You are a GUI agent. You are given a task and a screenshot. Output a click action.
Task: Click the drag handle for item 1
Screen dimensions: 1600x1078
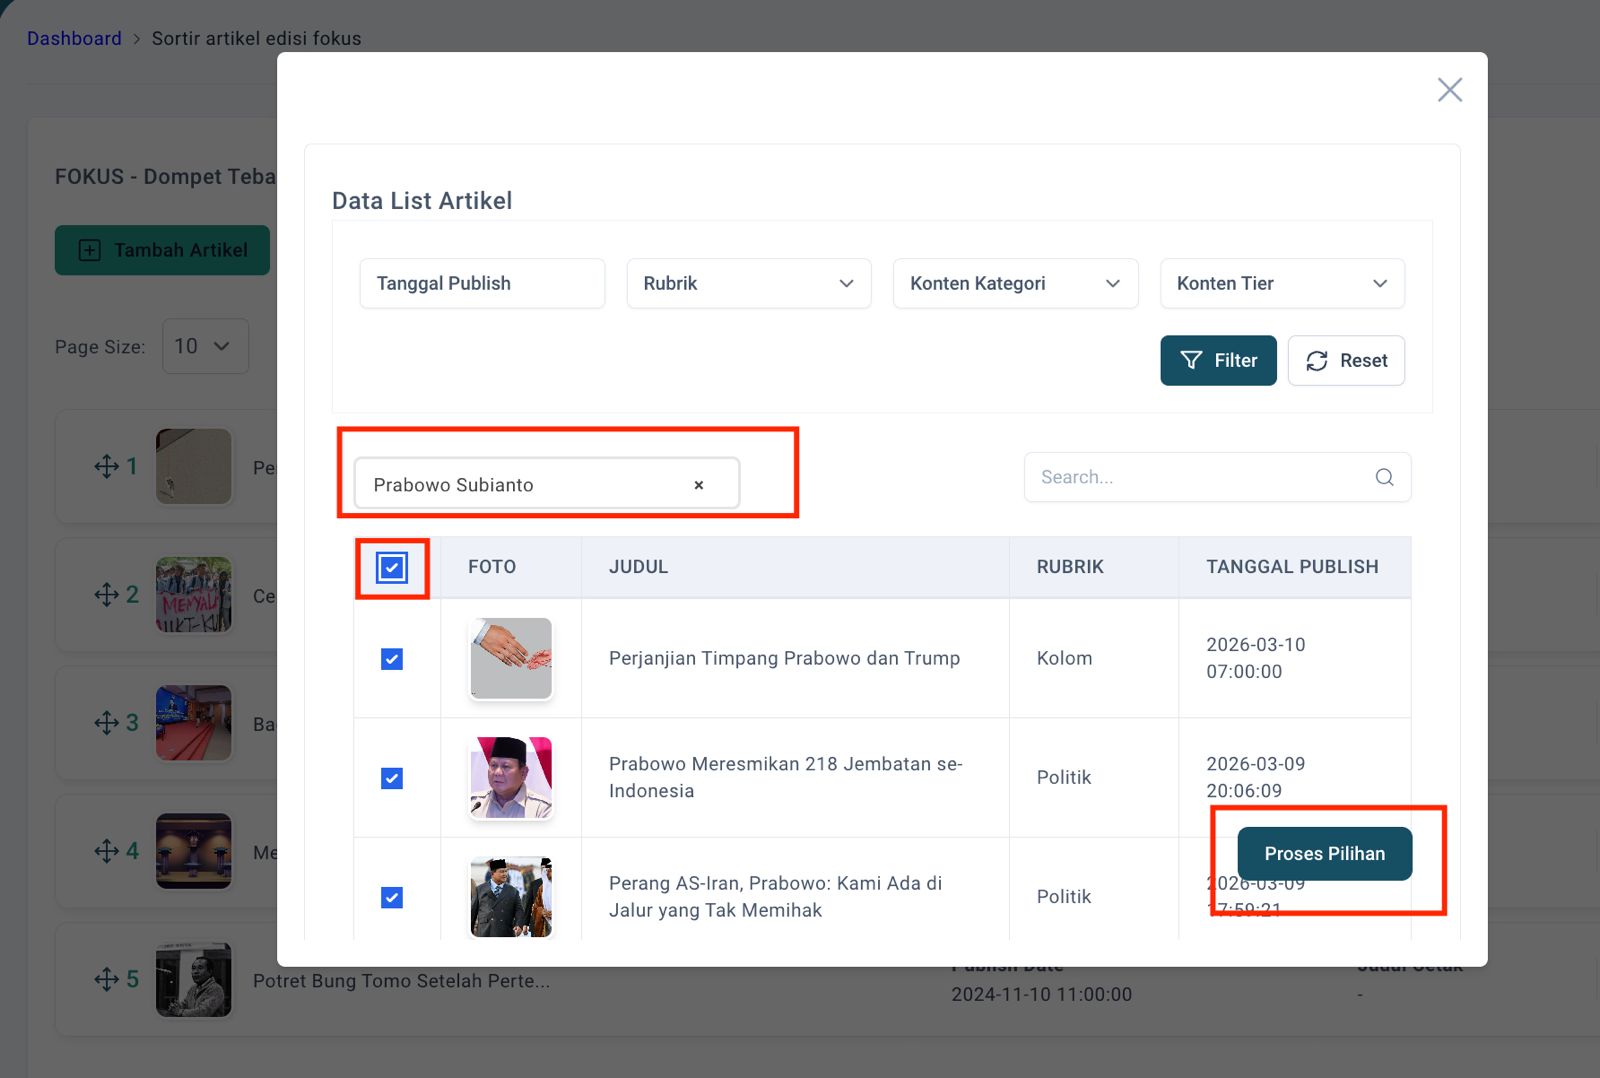click(106, 466)
